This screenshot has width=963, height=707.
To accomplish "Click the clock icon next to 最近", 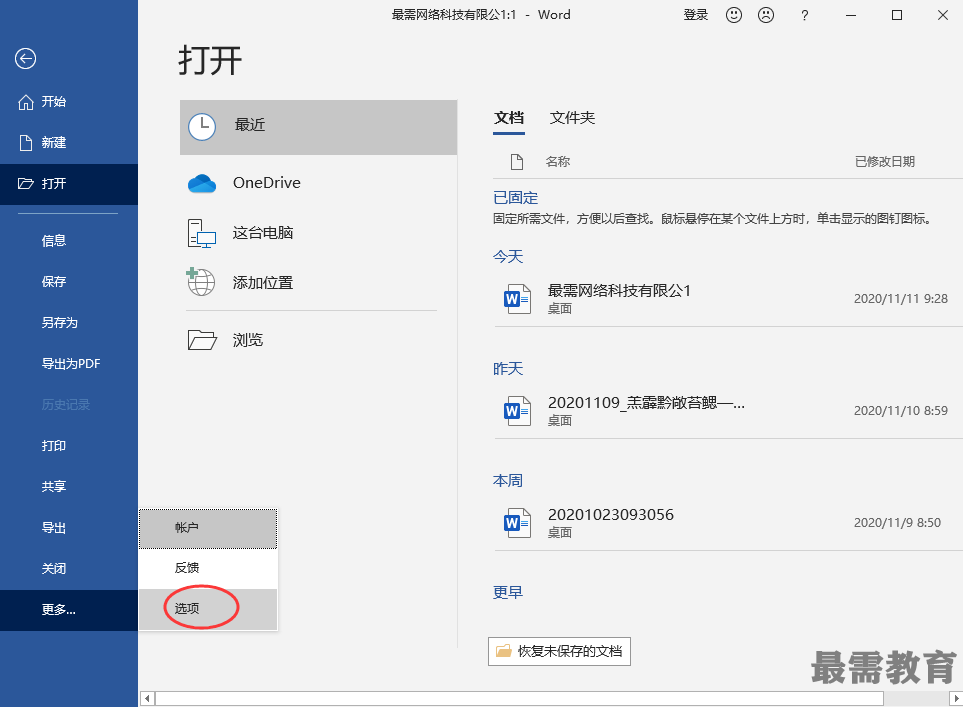I will pyautogui.click(x=201, y=127).
